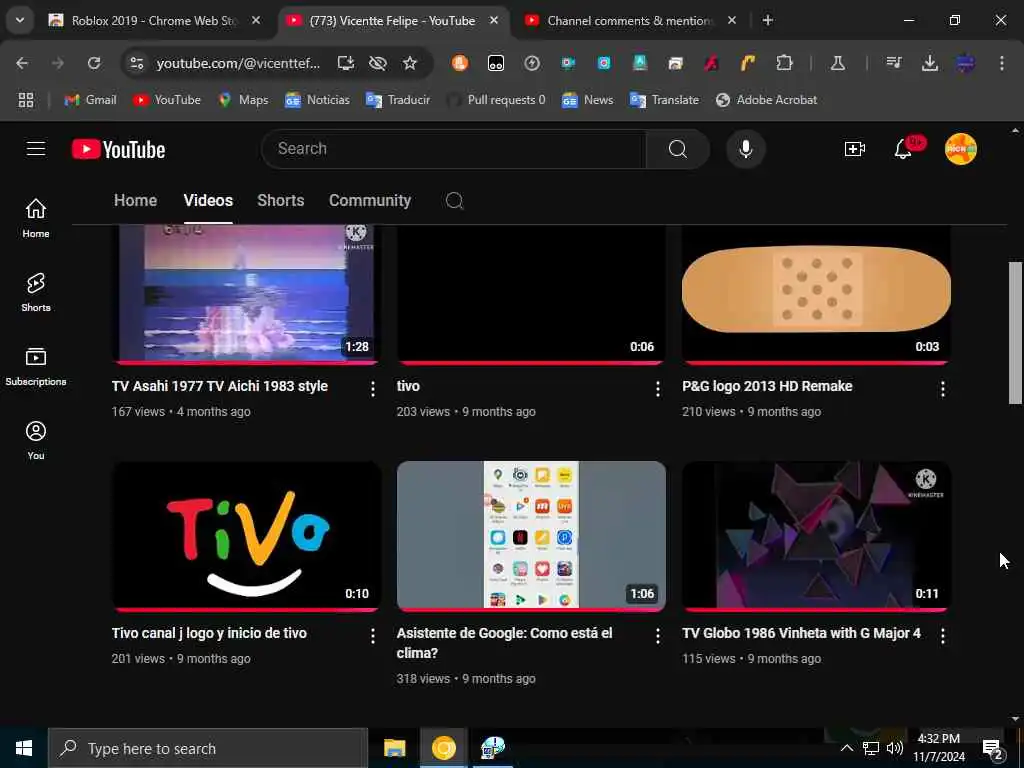The width and height of the screenshot is (1024, 768).
Task: Open the Adobe Acrobat bookmark
Action: 766,100
